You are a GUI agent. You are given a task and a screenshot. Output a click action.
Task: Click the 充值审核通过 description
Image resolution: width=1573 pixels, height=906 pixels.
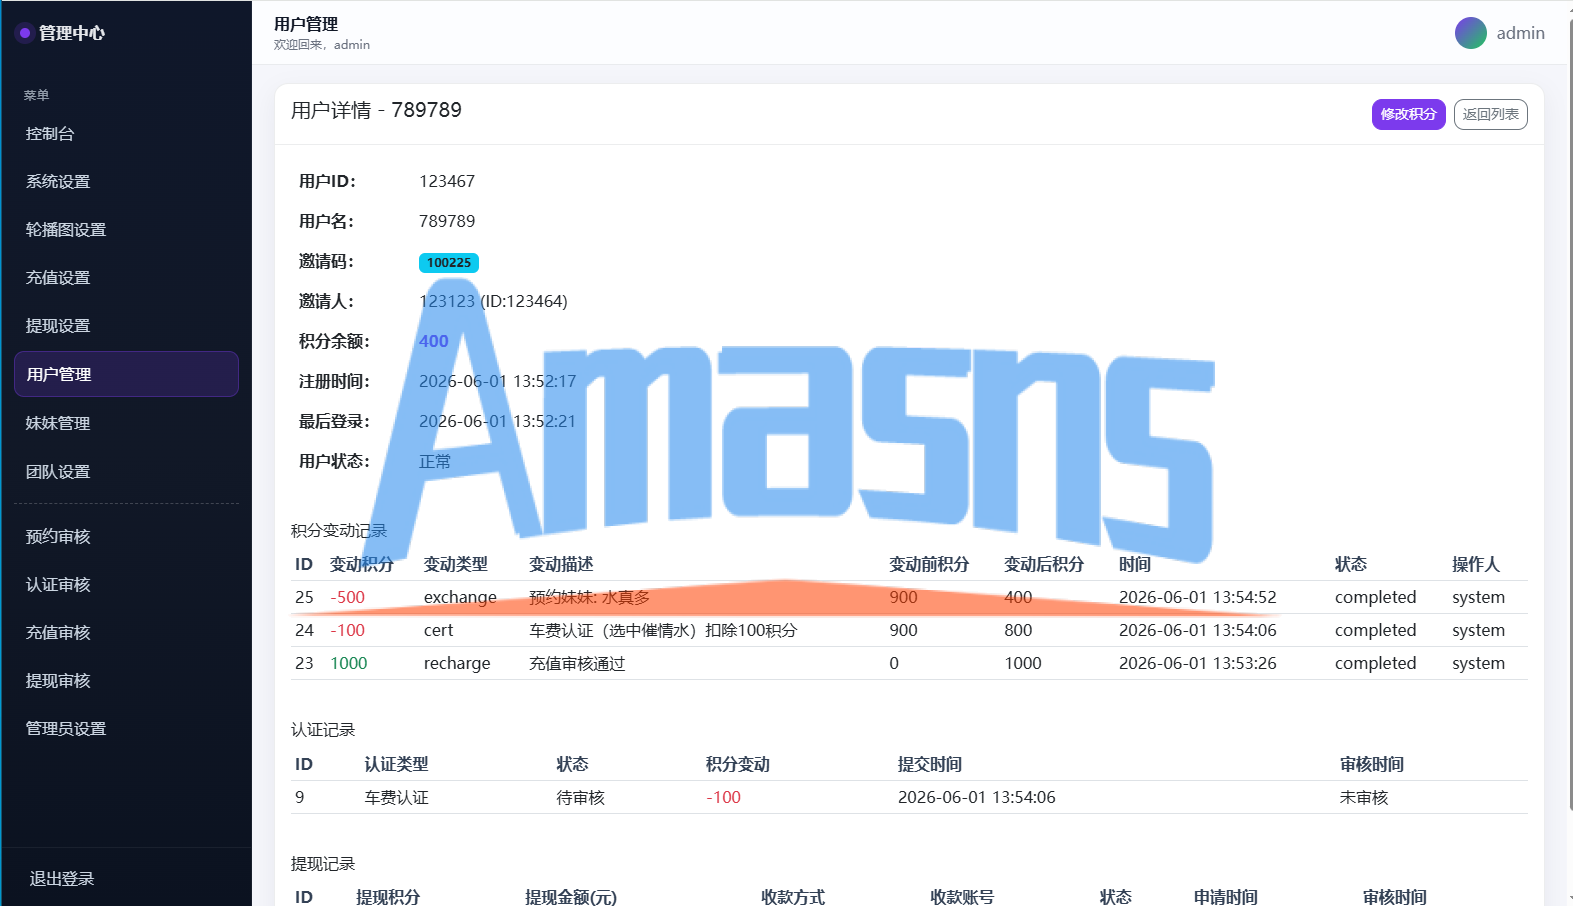[577, 663]
